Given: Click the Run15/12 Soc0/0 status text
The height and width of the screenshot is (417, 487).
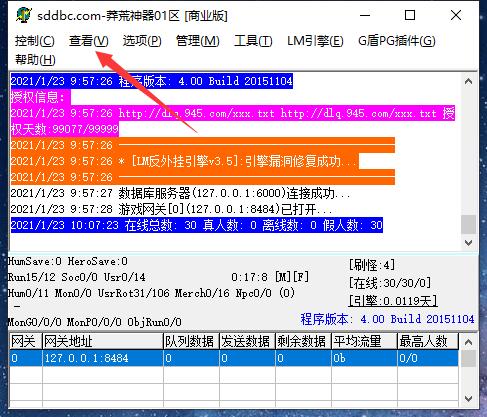Looking at the screenshot, I should coord(77,277).
